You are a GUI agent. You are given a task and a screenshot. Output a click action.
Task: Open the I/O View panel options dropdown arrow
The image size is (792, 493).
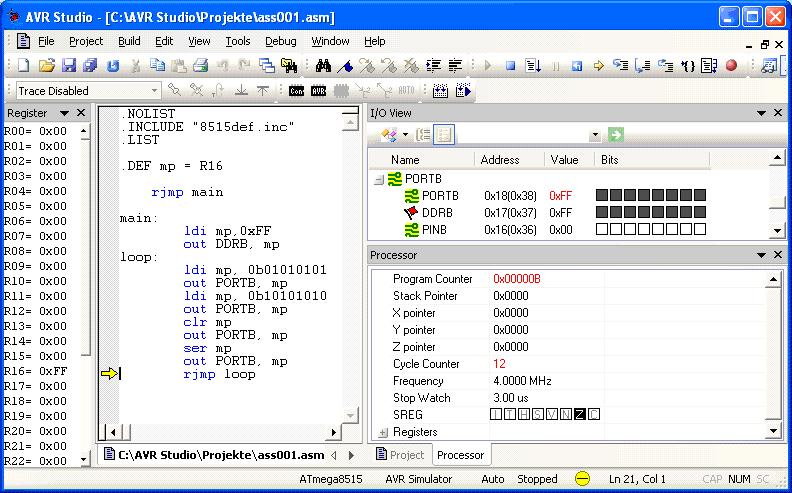[x=761, y=113]
